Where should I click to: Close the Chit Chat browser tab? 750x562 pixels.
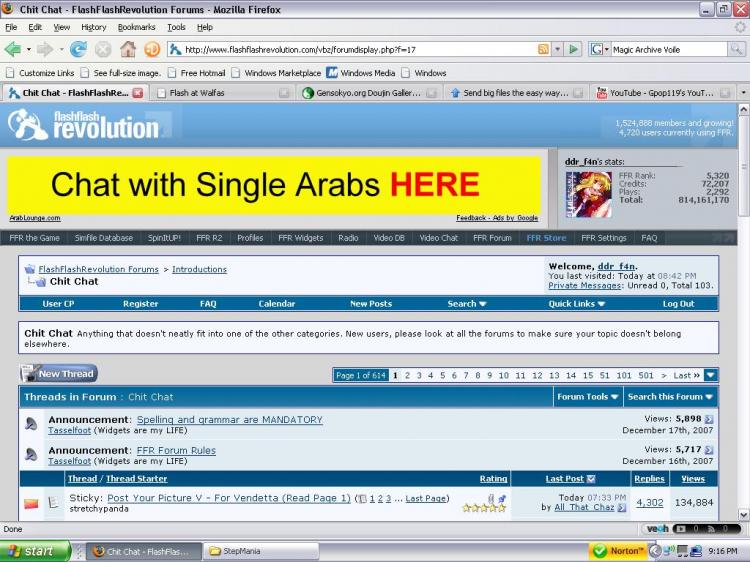pyautogui.click(x=138, y=93)
